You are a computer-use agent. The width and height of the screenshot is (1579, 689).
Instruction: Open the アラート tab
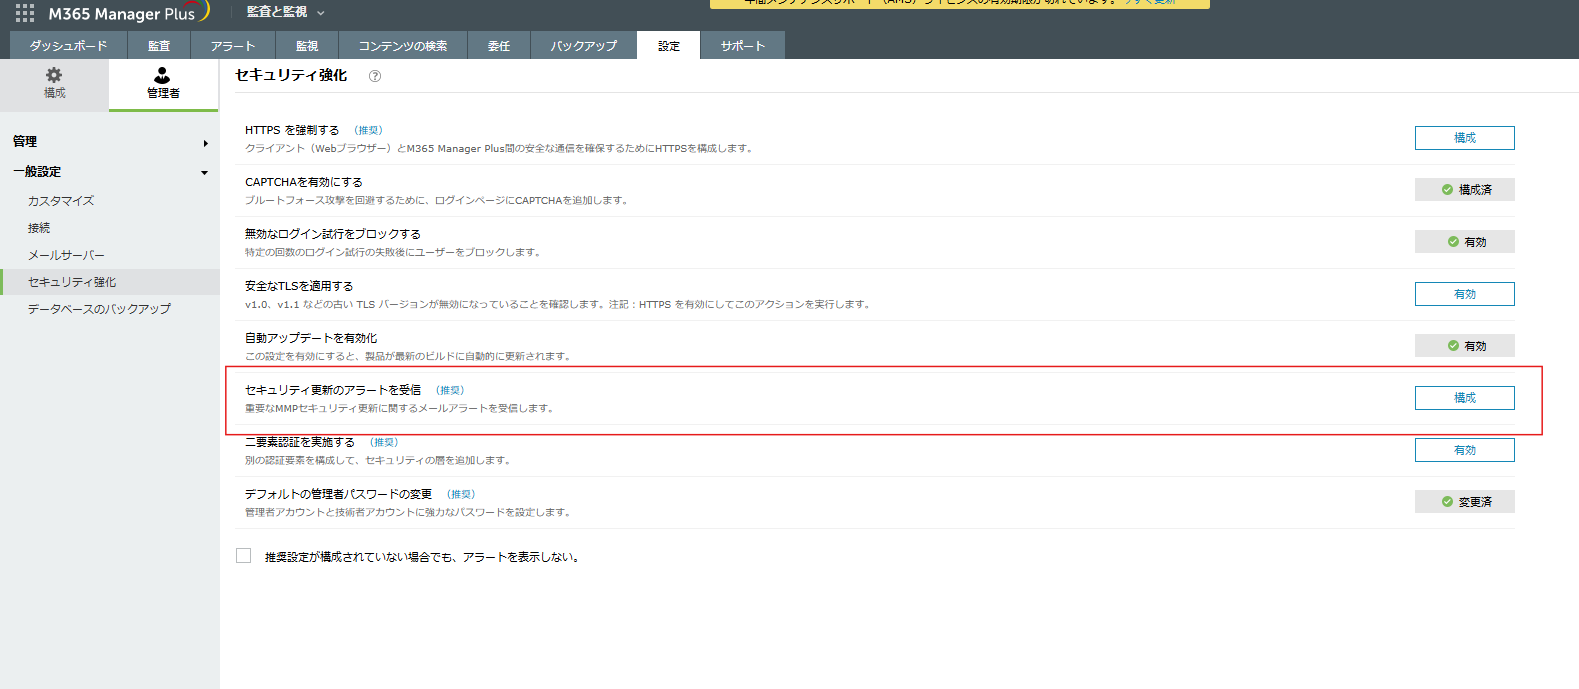click(233, 46)
